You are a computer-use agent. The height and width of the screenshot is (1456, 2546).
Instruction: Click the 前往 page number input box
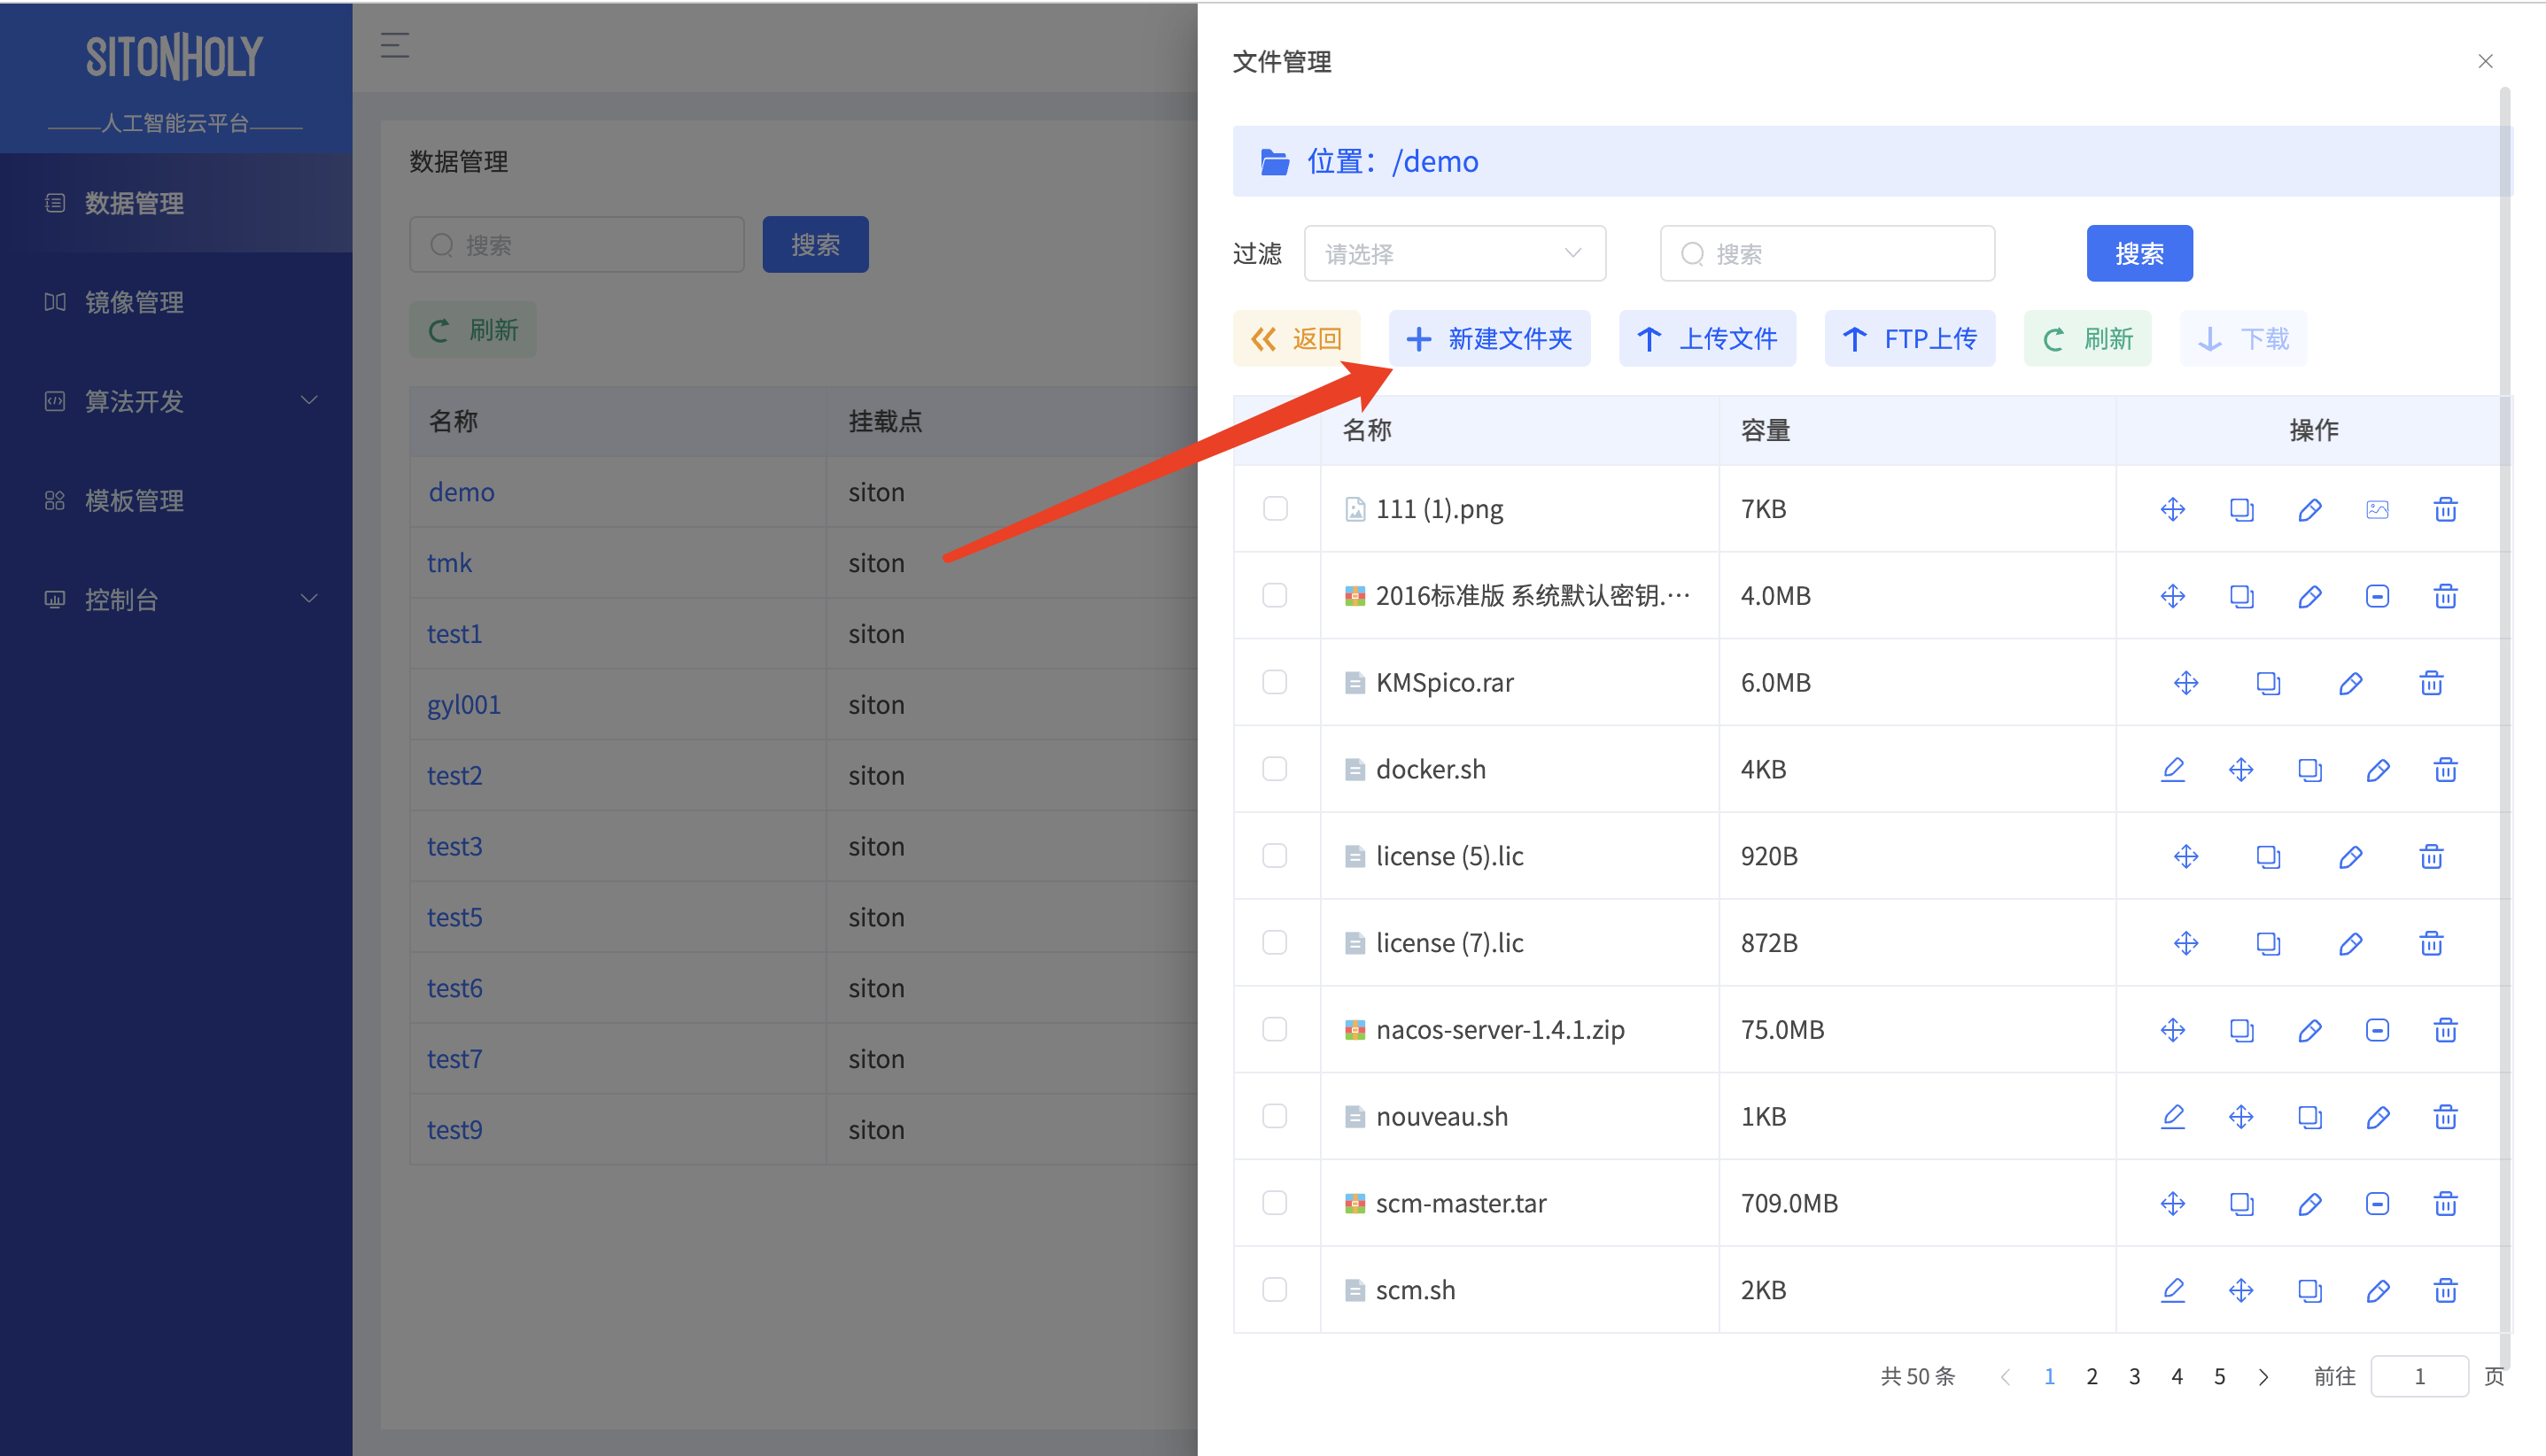[x=2419, y=1377]
